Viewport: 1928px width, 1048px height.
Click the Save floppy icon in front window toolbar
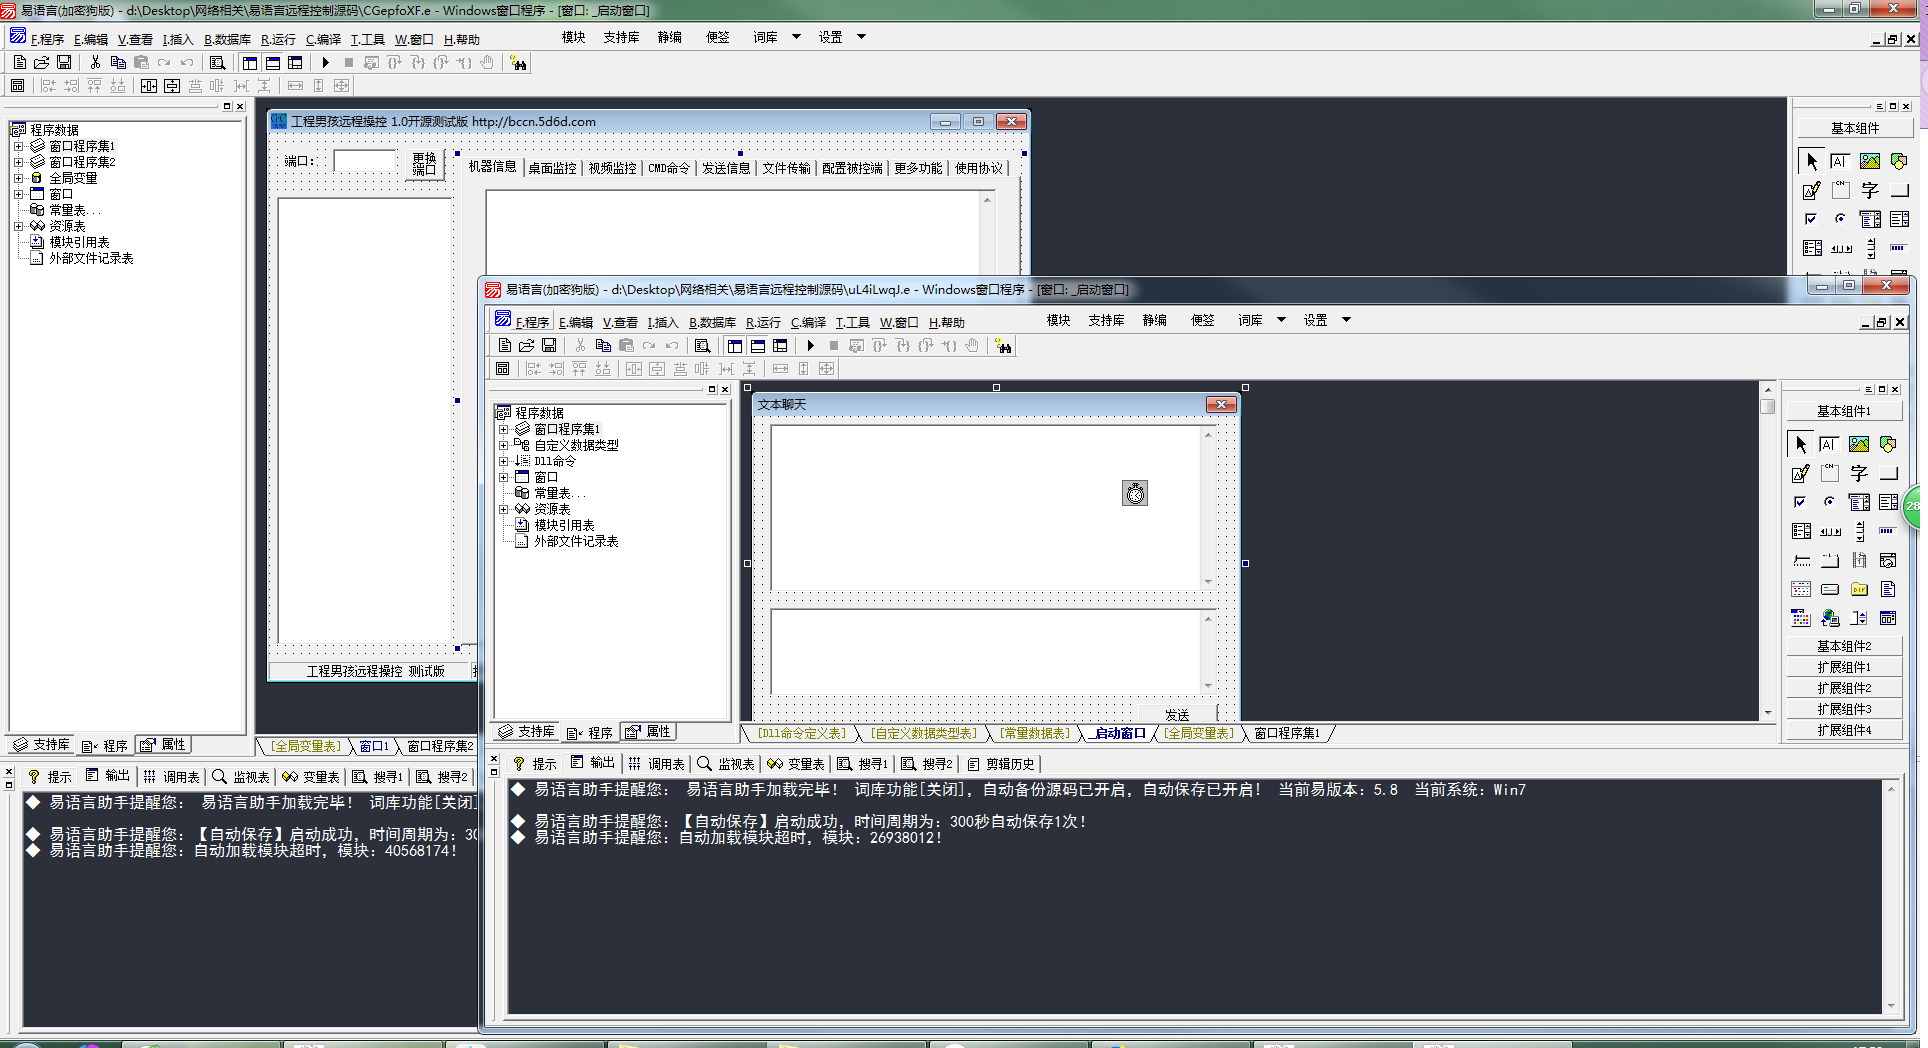[x=549, y=346]
